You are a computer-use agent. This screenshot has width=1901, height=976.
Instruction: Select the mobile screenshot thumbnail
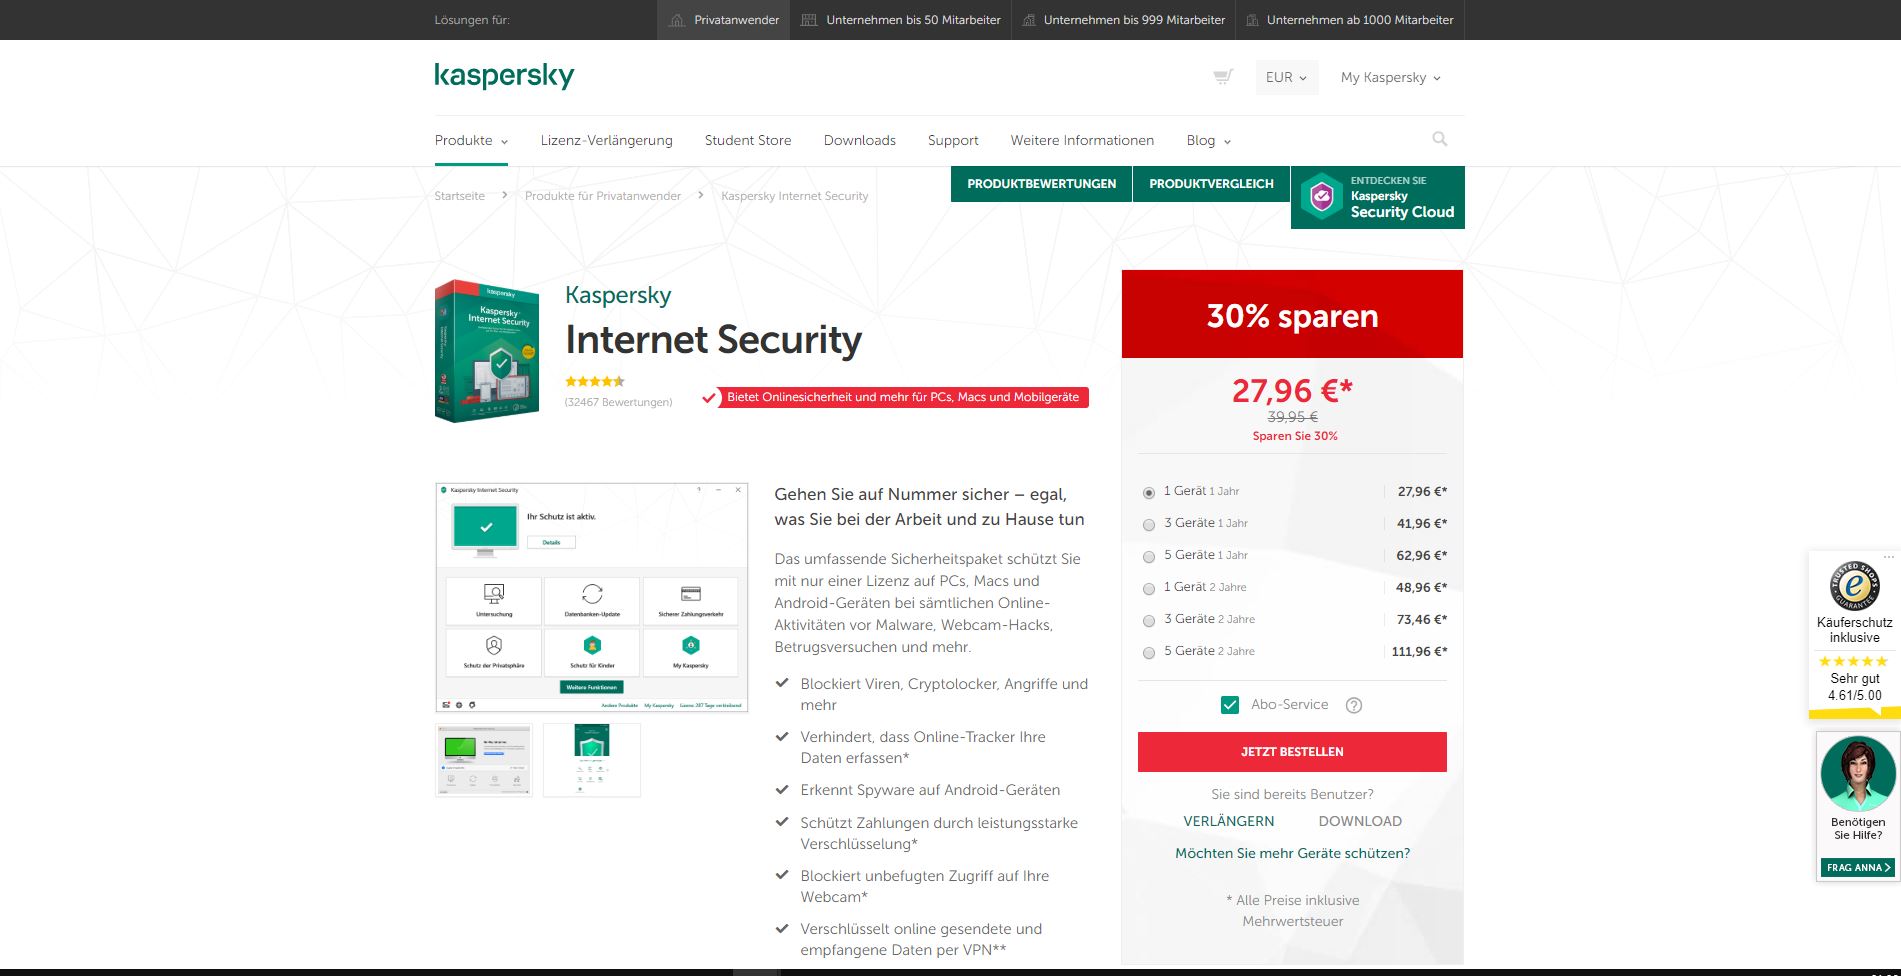(x=592, y=760)
